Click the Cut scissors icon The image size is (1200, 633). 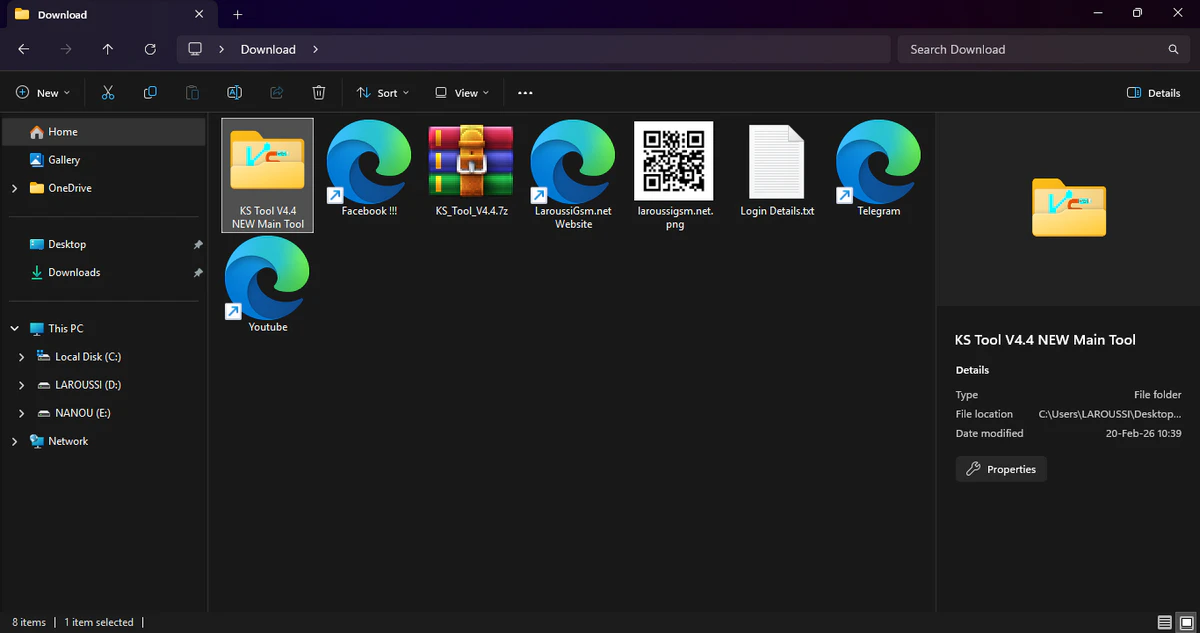click(108, 93)
